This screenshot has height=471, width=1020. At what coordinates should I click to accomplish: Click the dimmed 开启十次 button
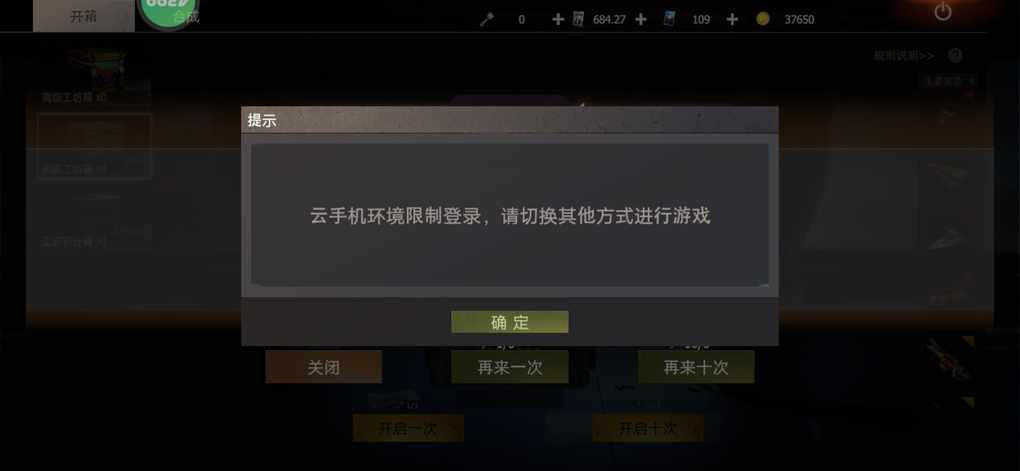point(647,428)
